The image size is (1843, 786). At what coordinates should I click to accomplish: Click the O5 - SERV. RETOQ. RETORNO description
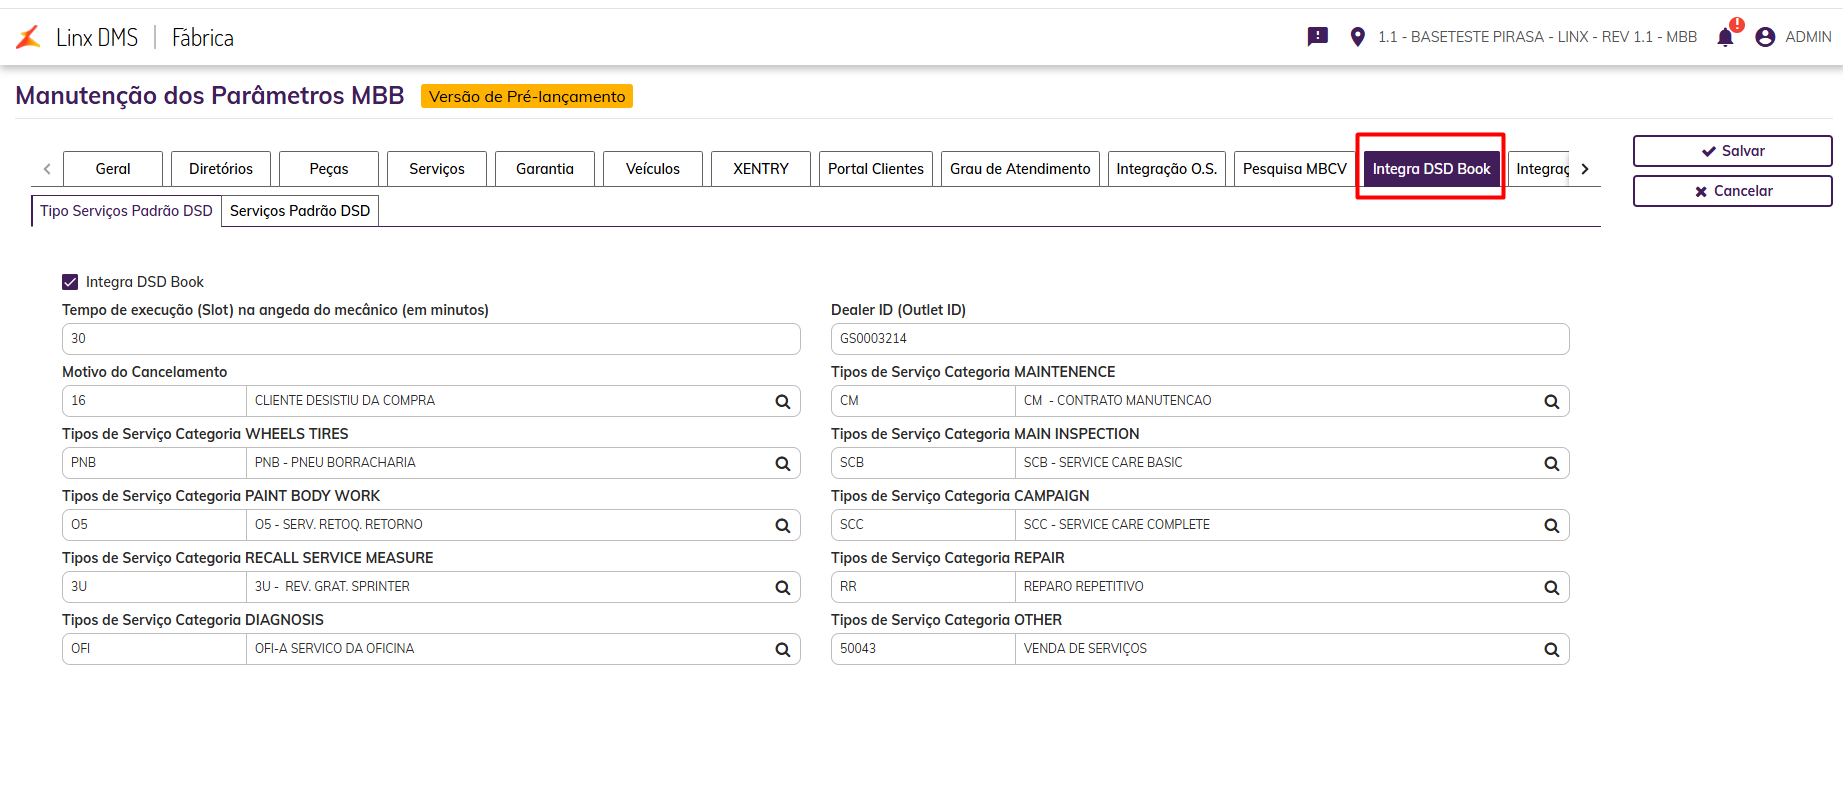tap(338, 525)
